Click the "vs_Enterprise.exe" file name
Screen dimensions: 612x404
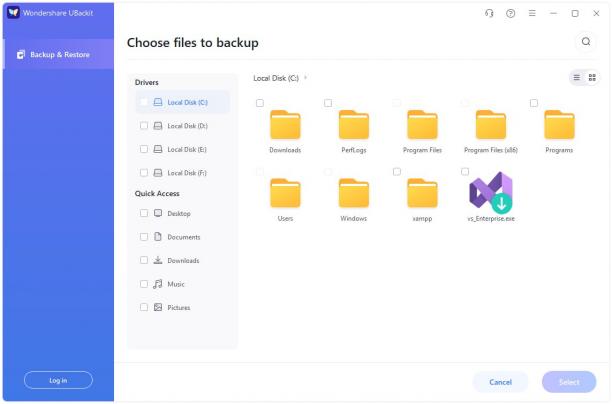pyautogui.click(x=491, y=219)
